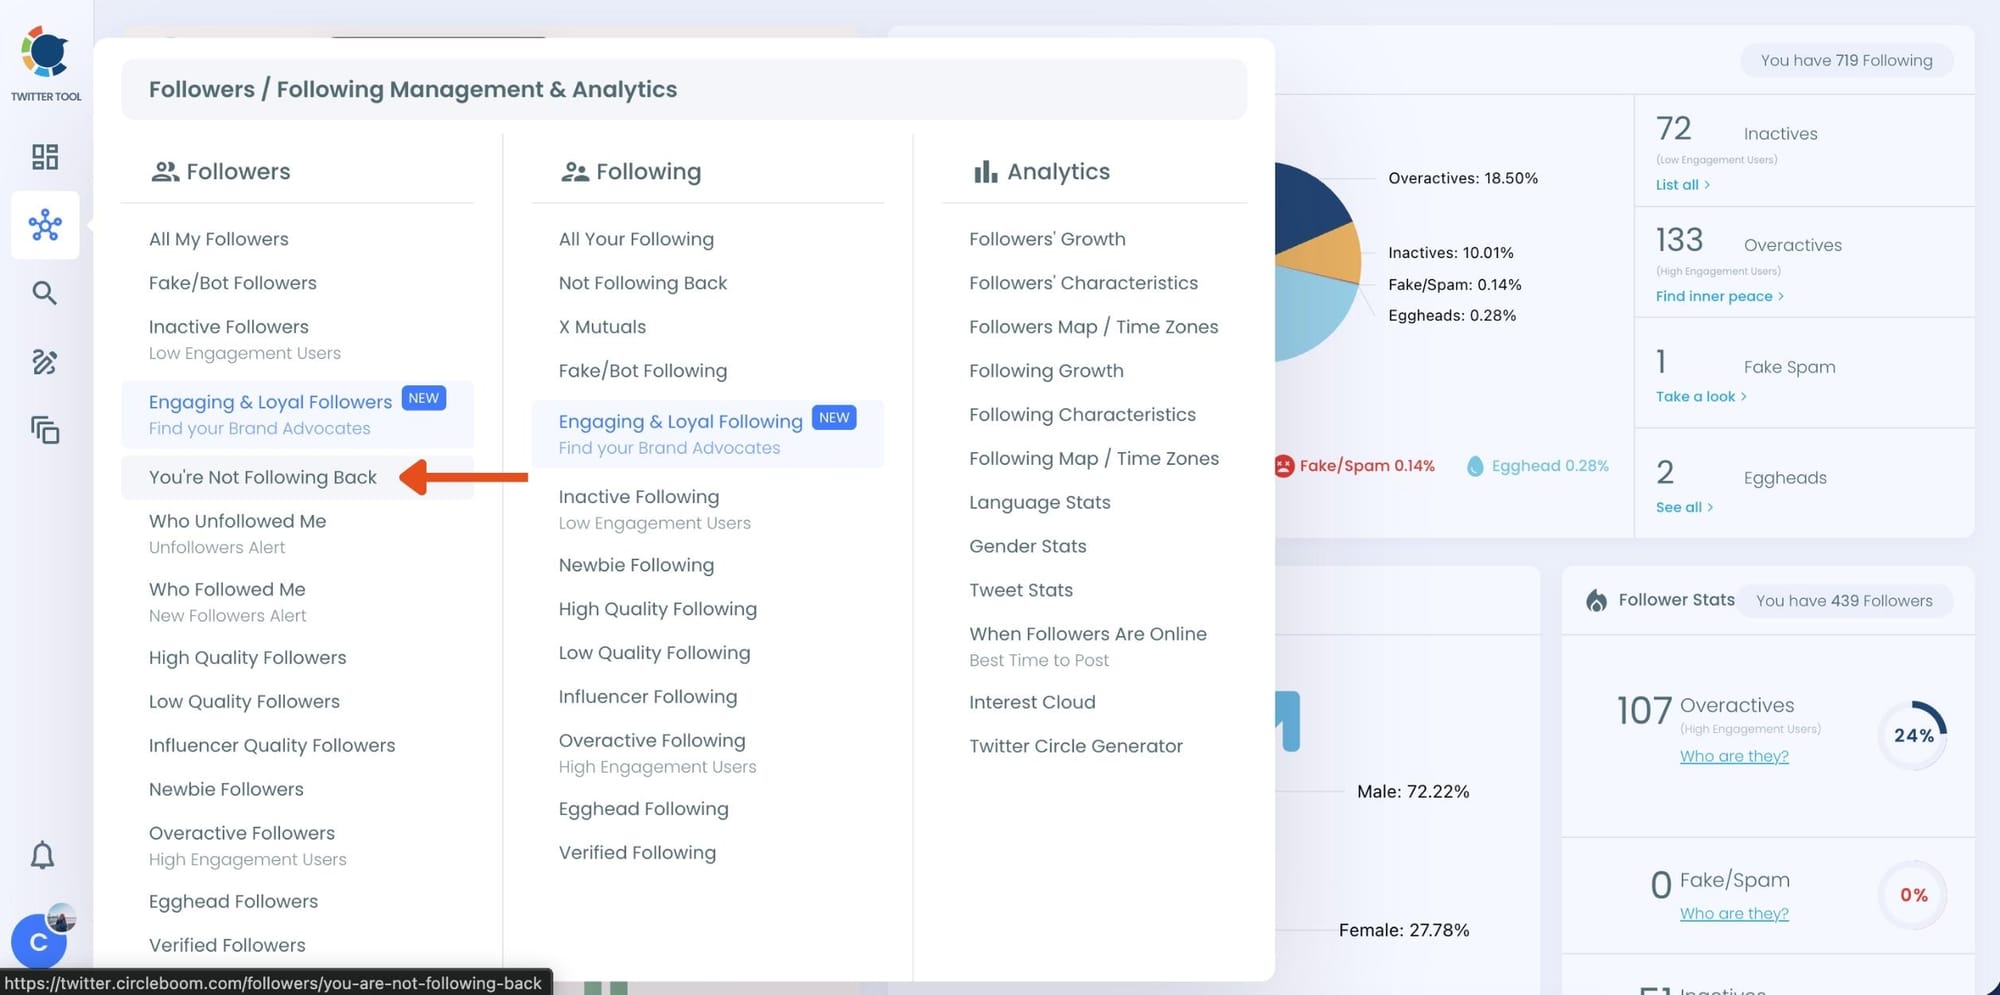Viewport: 2000px width, 995px height.
Task: Click the Circleboom Twitter Tool logo
Action: pos(46,60)
